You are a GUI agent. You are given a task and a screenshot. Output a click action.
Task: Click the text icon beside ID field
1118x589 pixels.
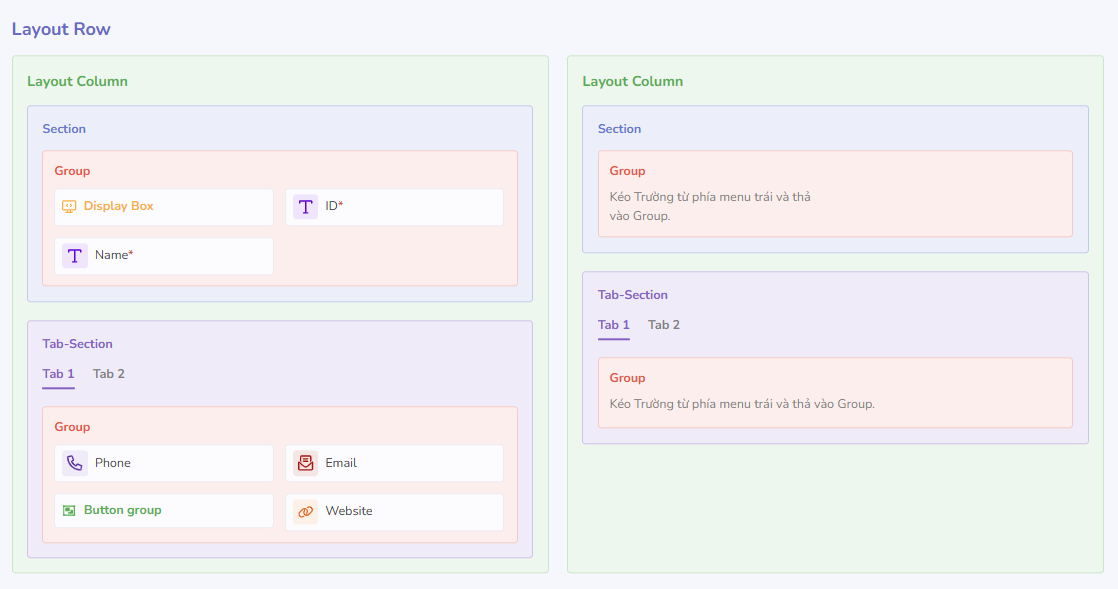point(305,207)
